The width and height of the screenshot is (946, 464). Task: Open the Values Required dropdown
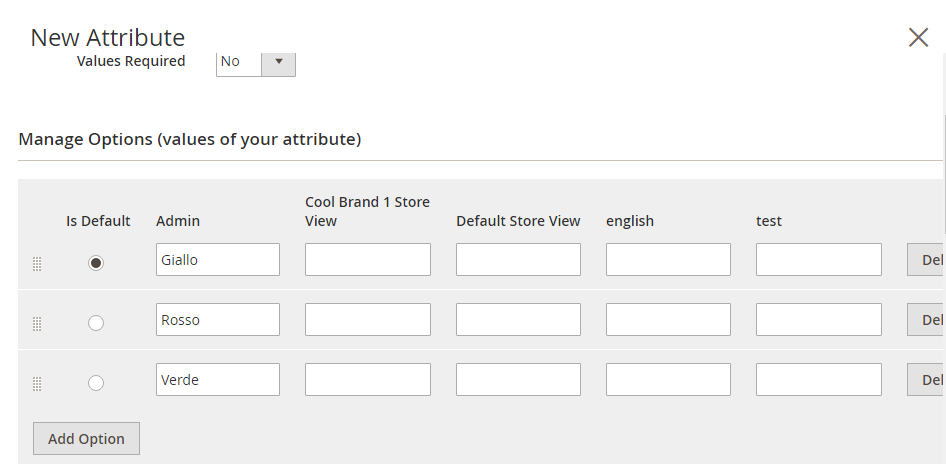coord(256,61)
